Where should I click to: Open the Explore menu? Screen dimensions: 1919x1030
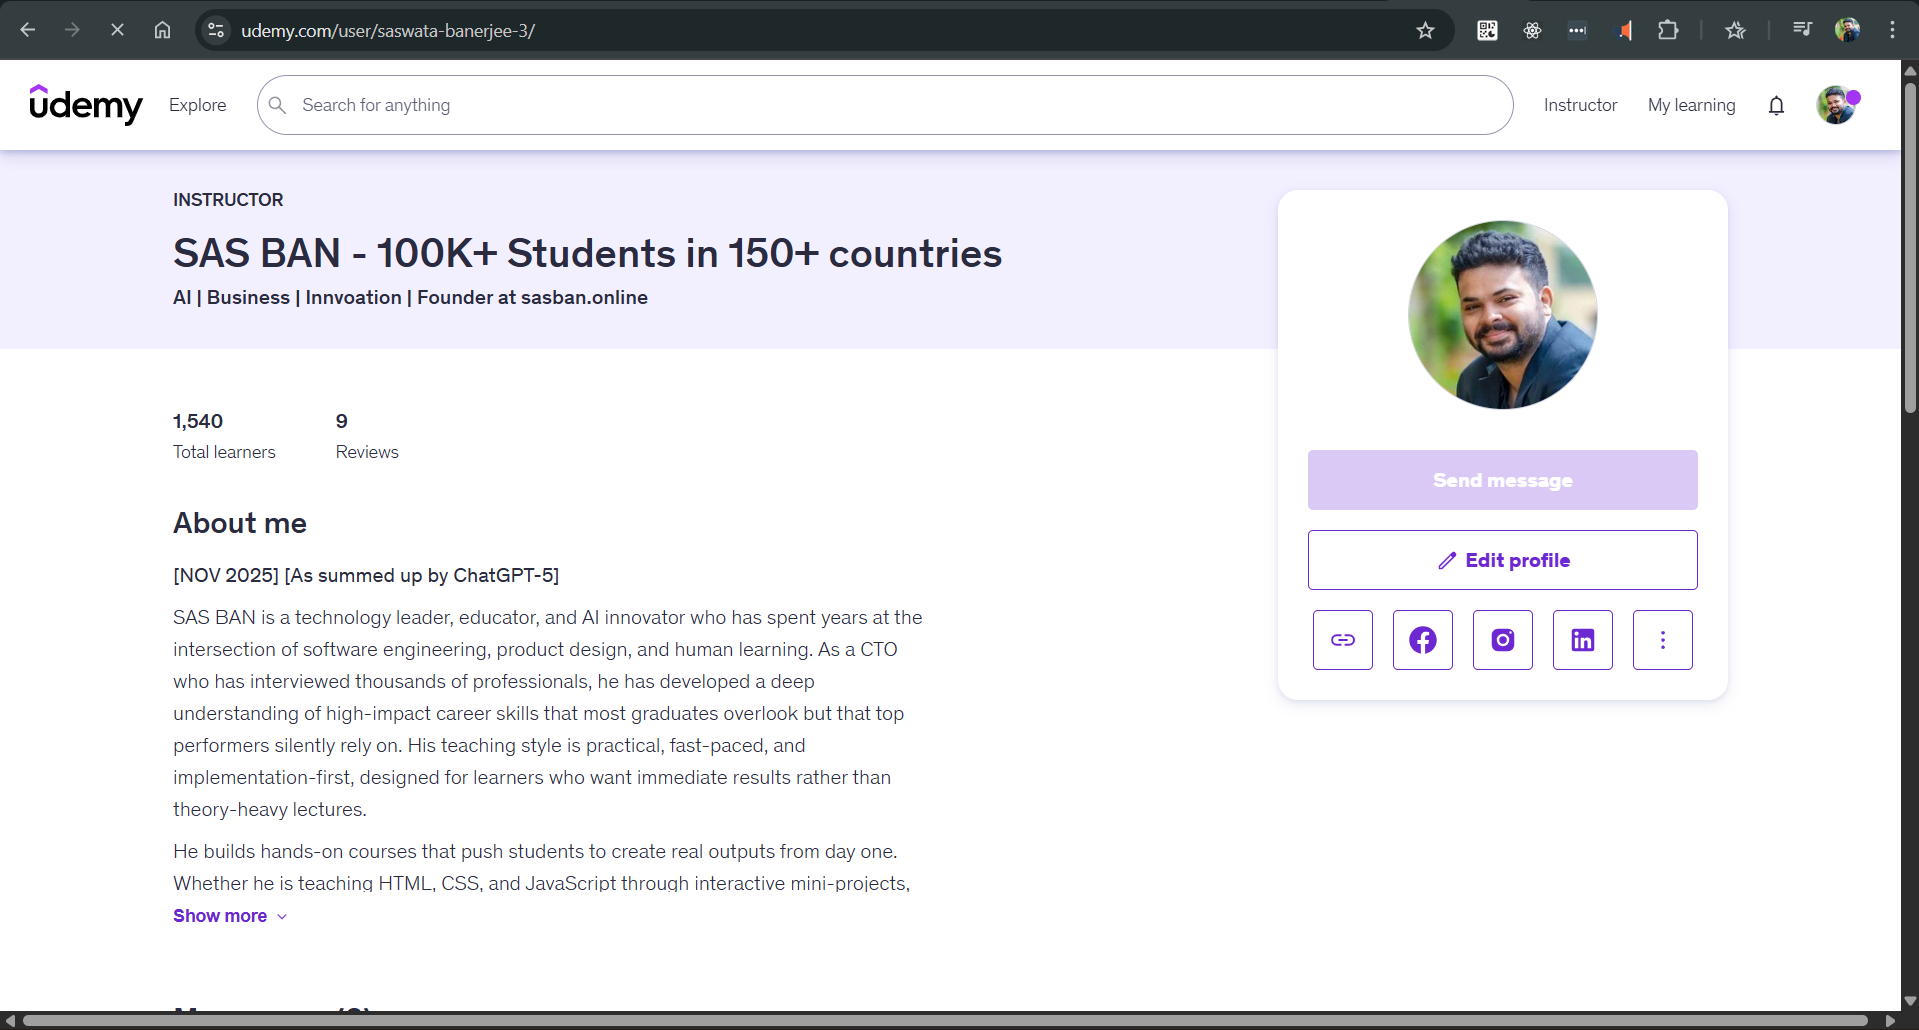pyautogui.click(x=197, y=105)
